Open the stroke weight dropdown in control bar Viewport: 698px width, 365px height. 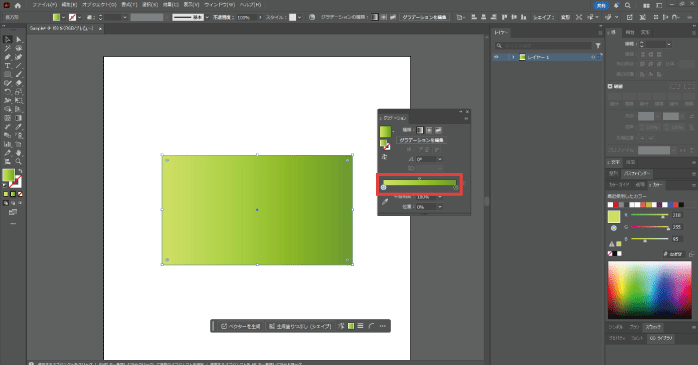125,17
